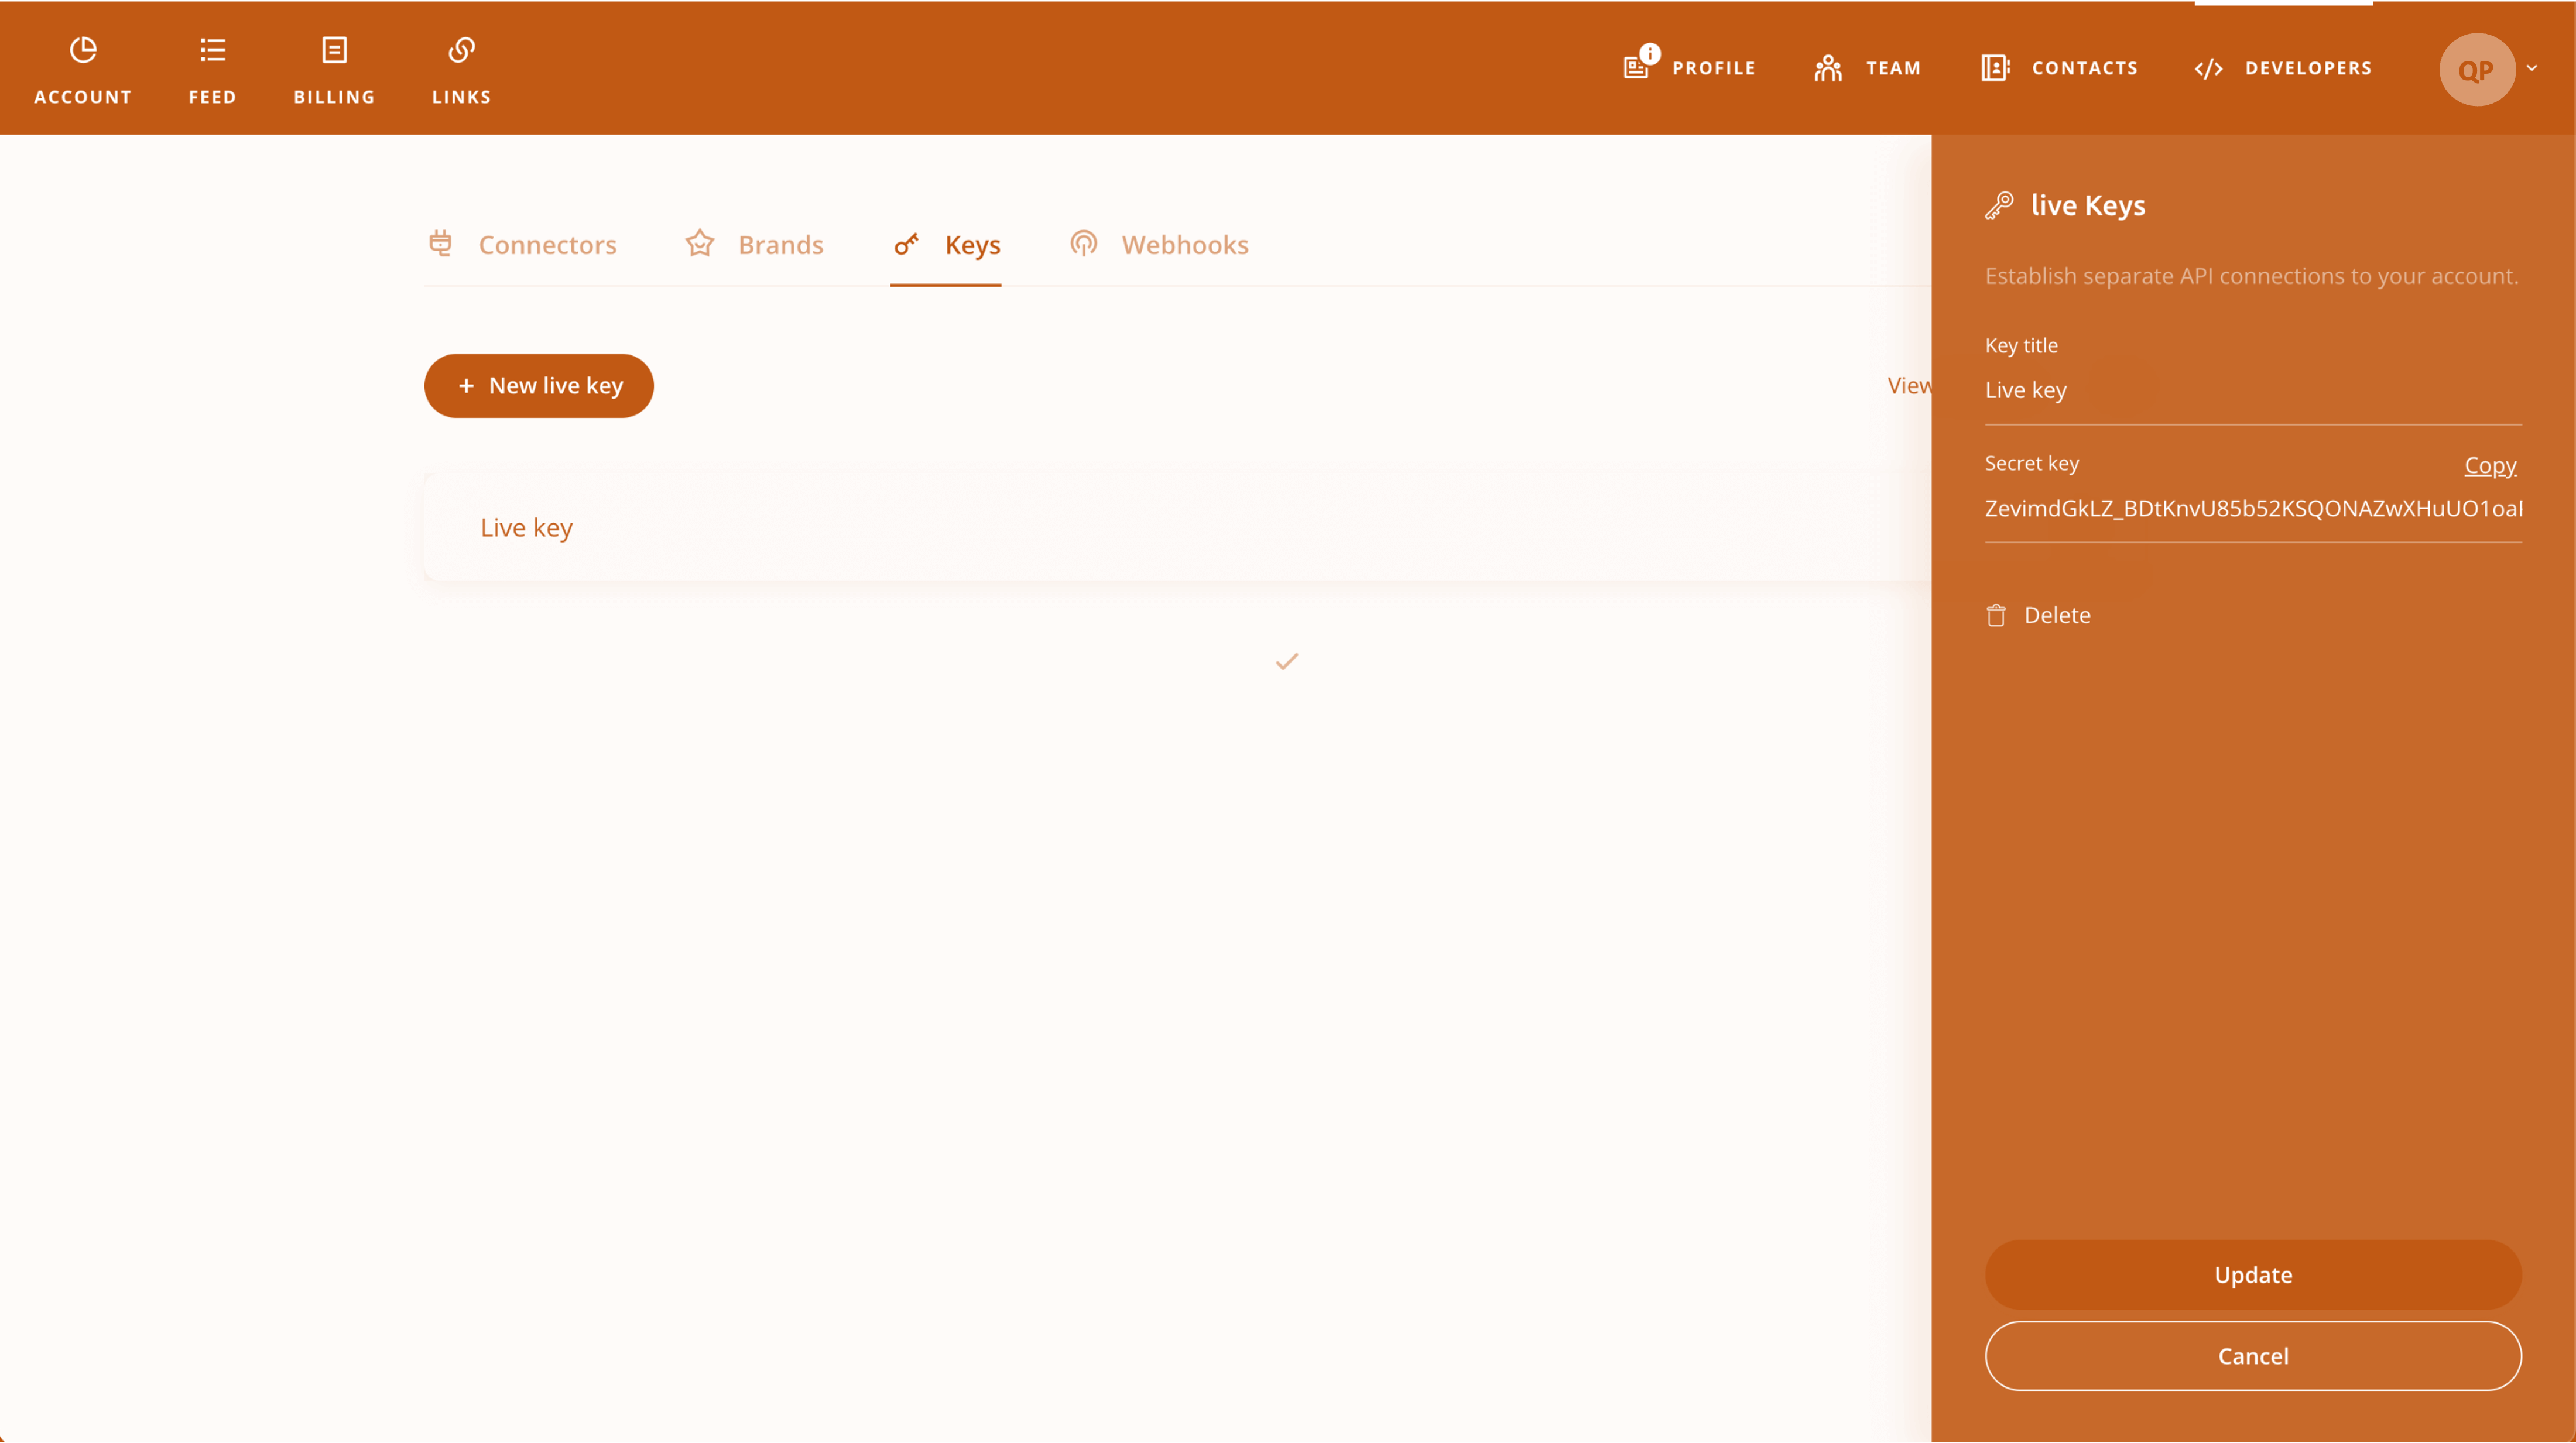Click the Brands tab star icon
Viewport: 2576px width, 1443px height.
[701, 242]
